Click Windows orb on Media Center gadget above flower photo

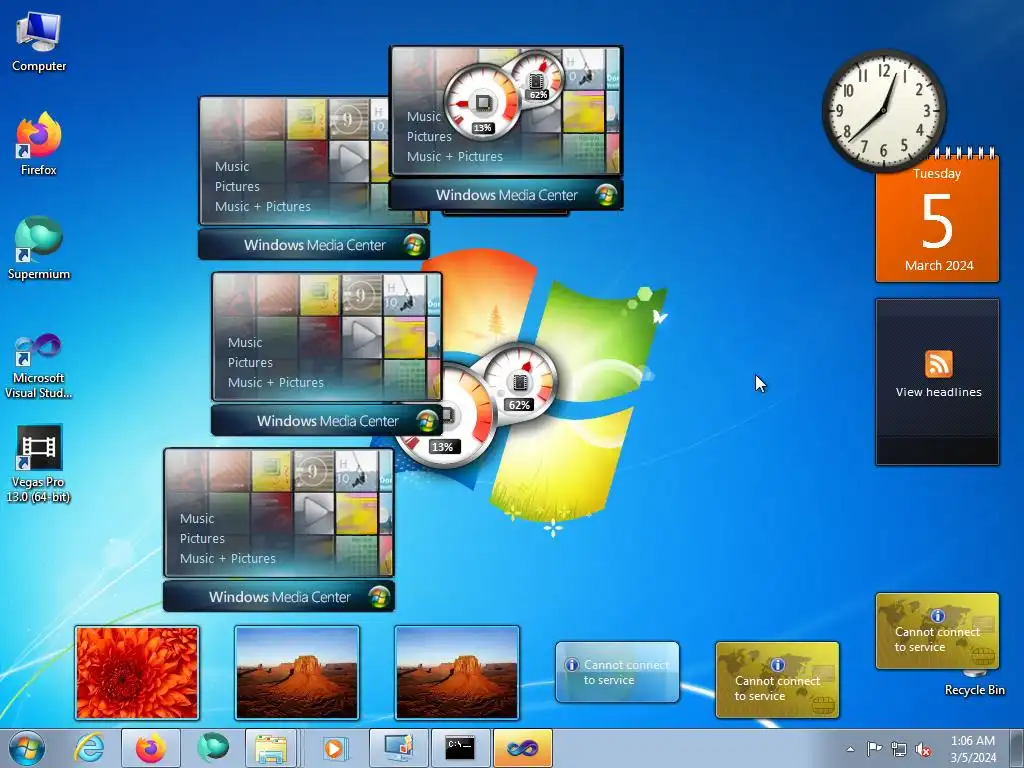click(x=379, y=596)
